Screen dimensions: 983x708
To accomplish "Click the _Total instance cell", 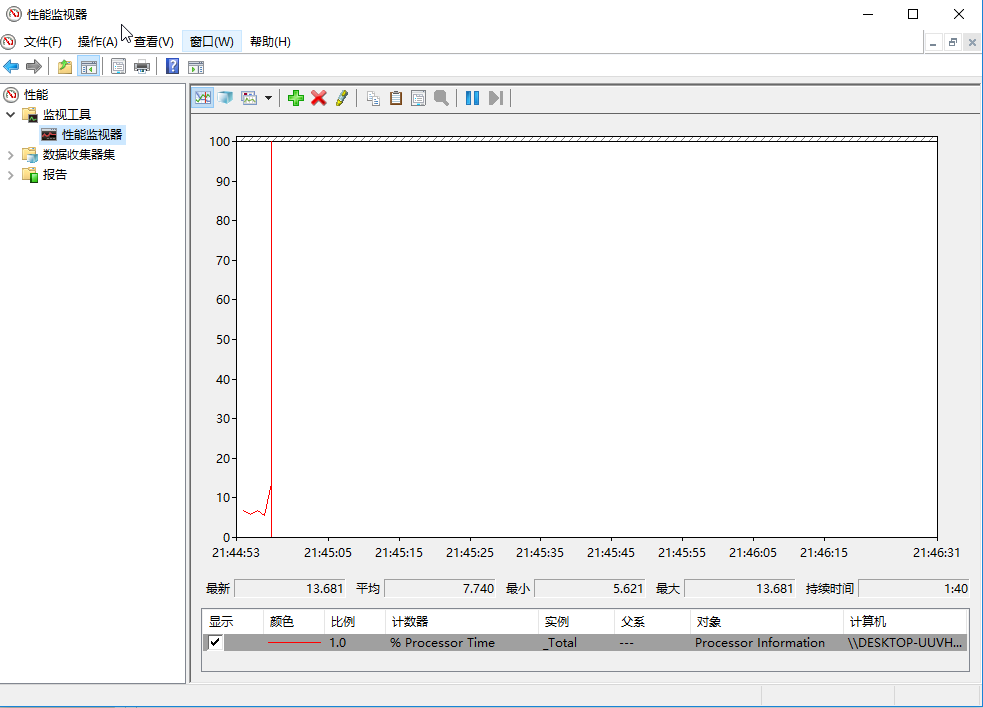I will [x=560, y=642].
